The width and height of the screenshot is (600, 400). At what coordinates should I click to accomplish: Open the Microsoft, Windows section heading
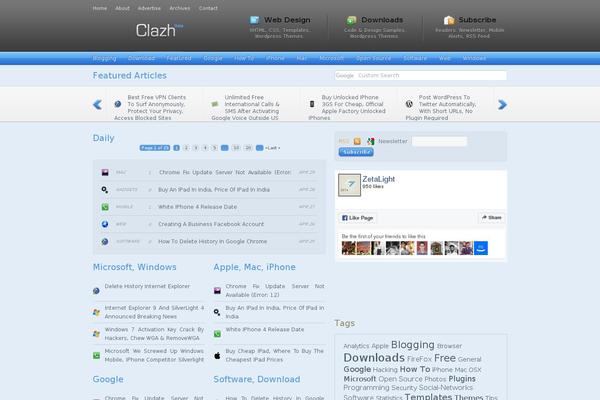(x=134, y=267)
